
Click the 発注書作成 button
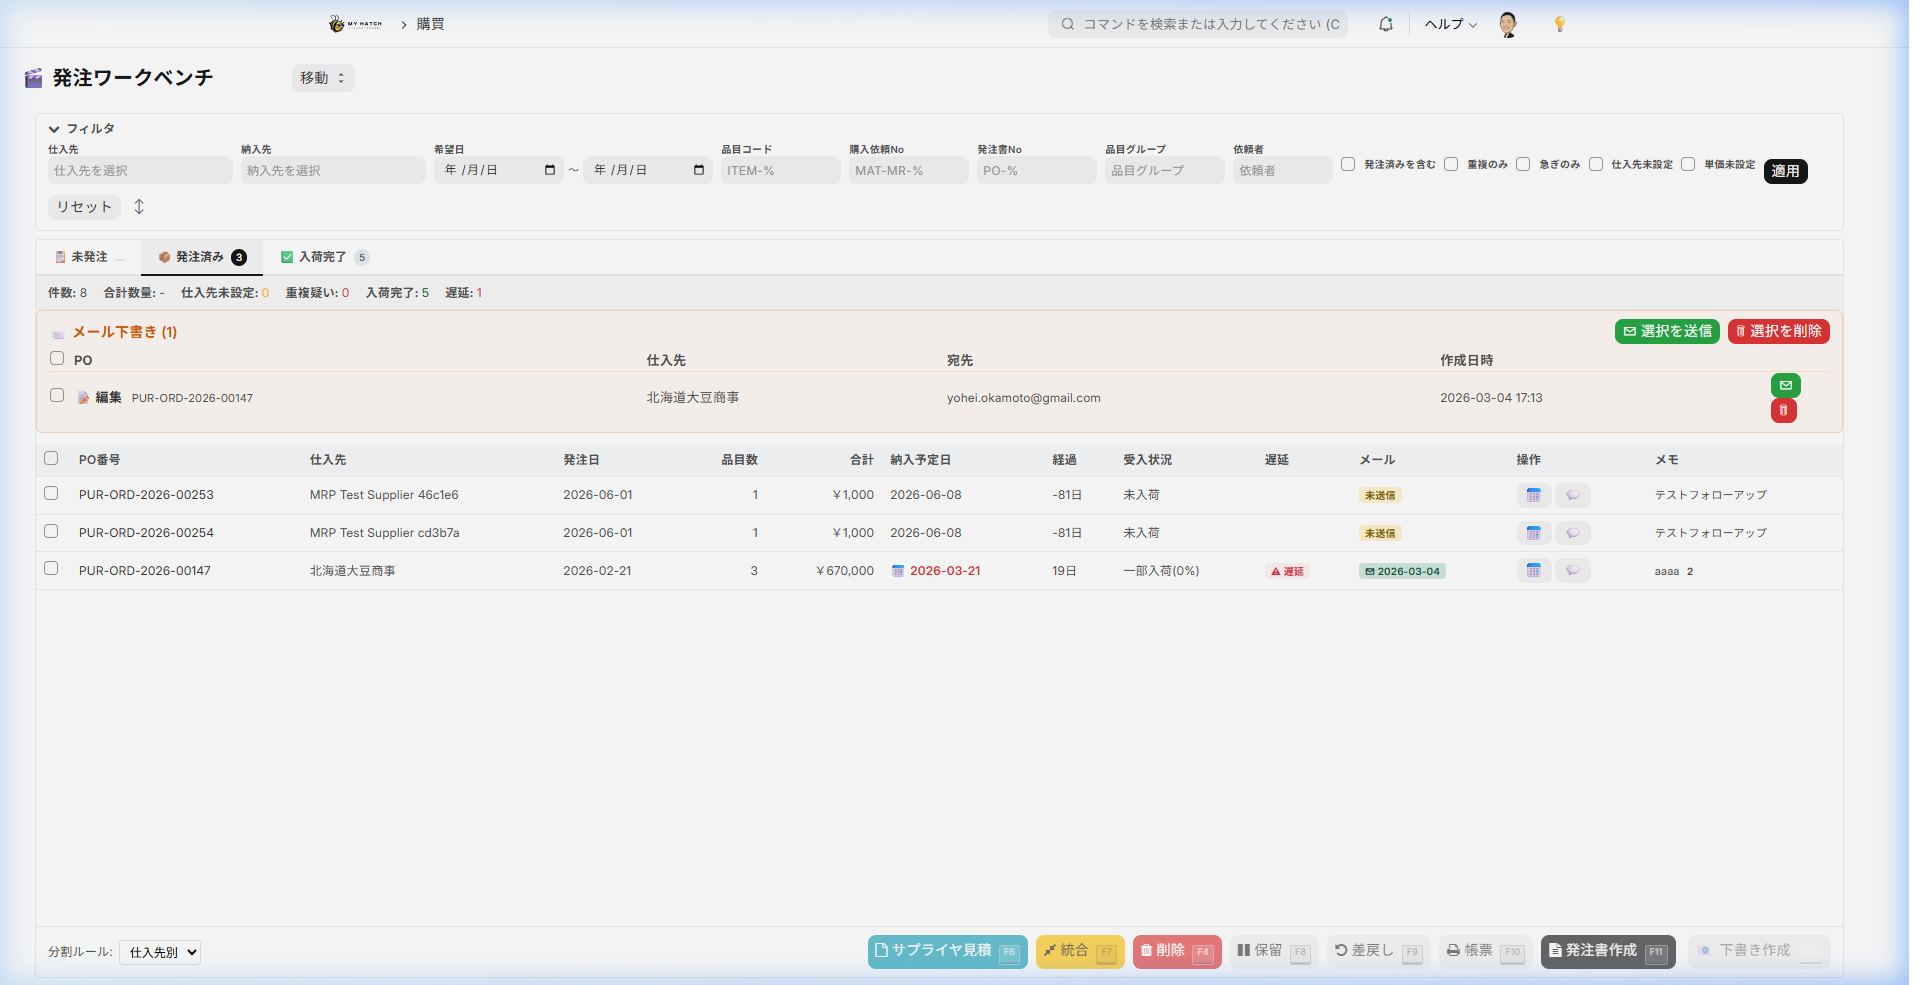click(x=1607, y=950)
